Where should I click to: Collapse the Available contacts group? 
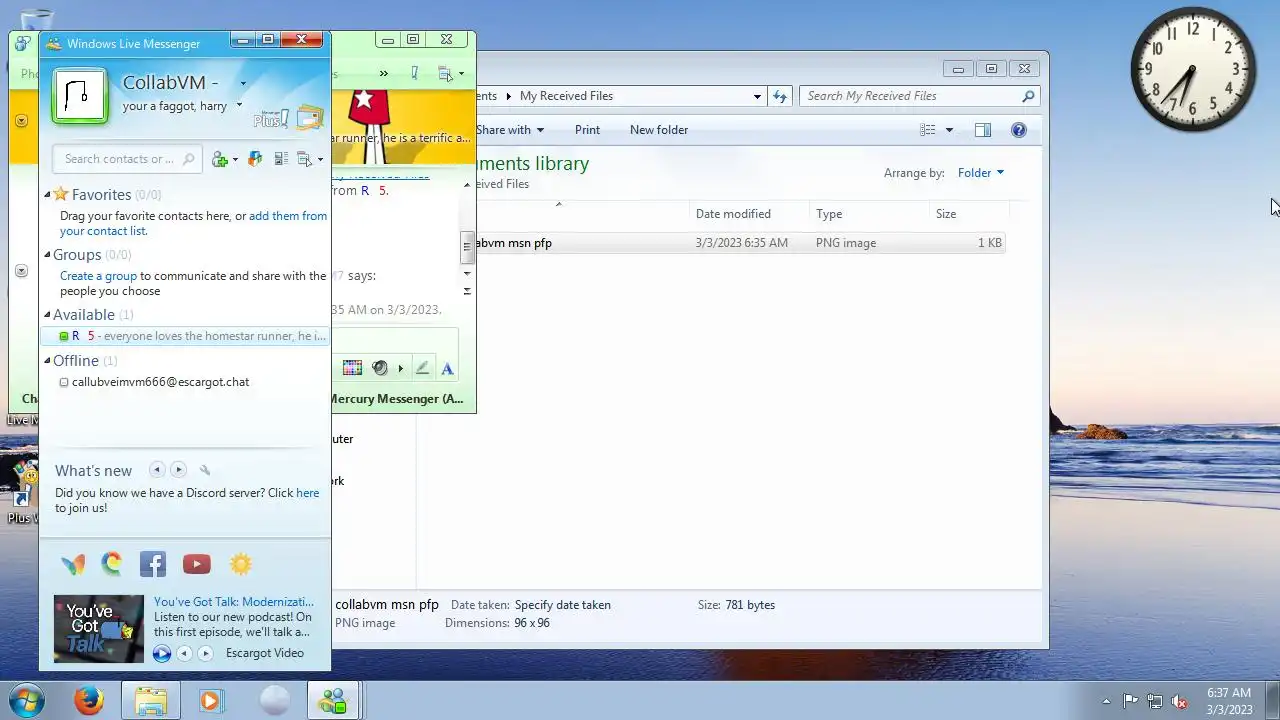click(47, 315)
